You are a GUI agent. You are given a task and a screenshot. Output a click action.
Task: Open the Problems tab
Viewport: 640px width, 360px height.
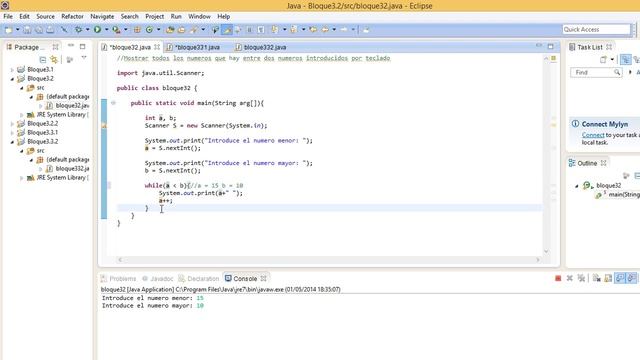[118, 279]
